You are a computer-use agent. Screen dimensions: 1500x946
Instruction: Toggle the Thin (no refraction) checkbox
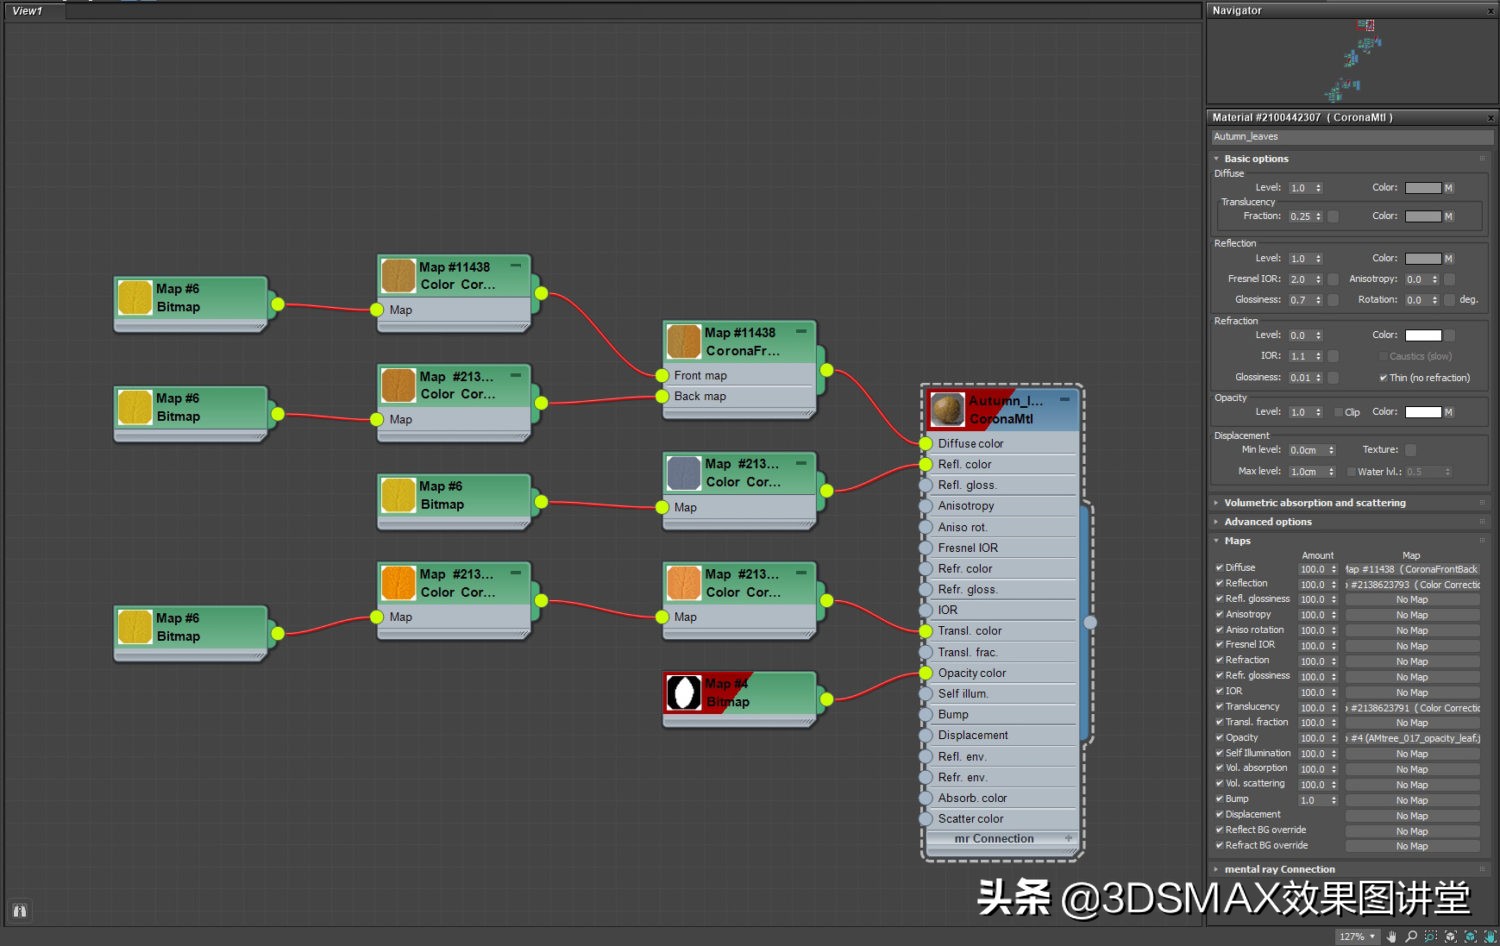point(1383,378)
